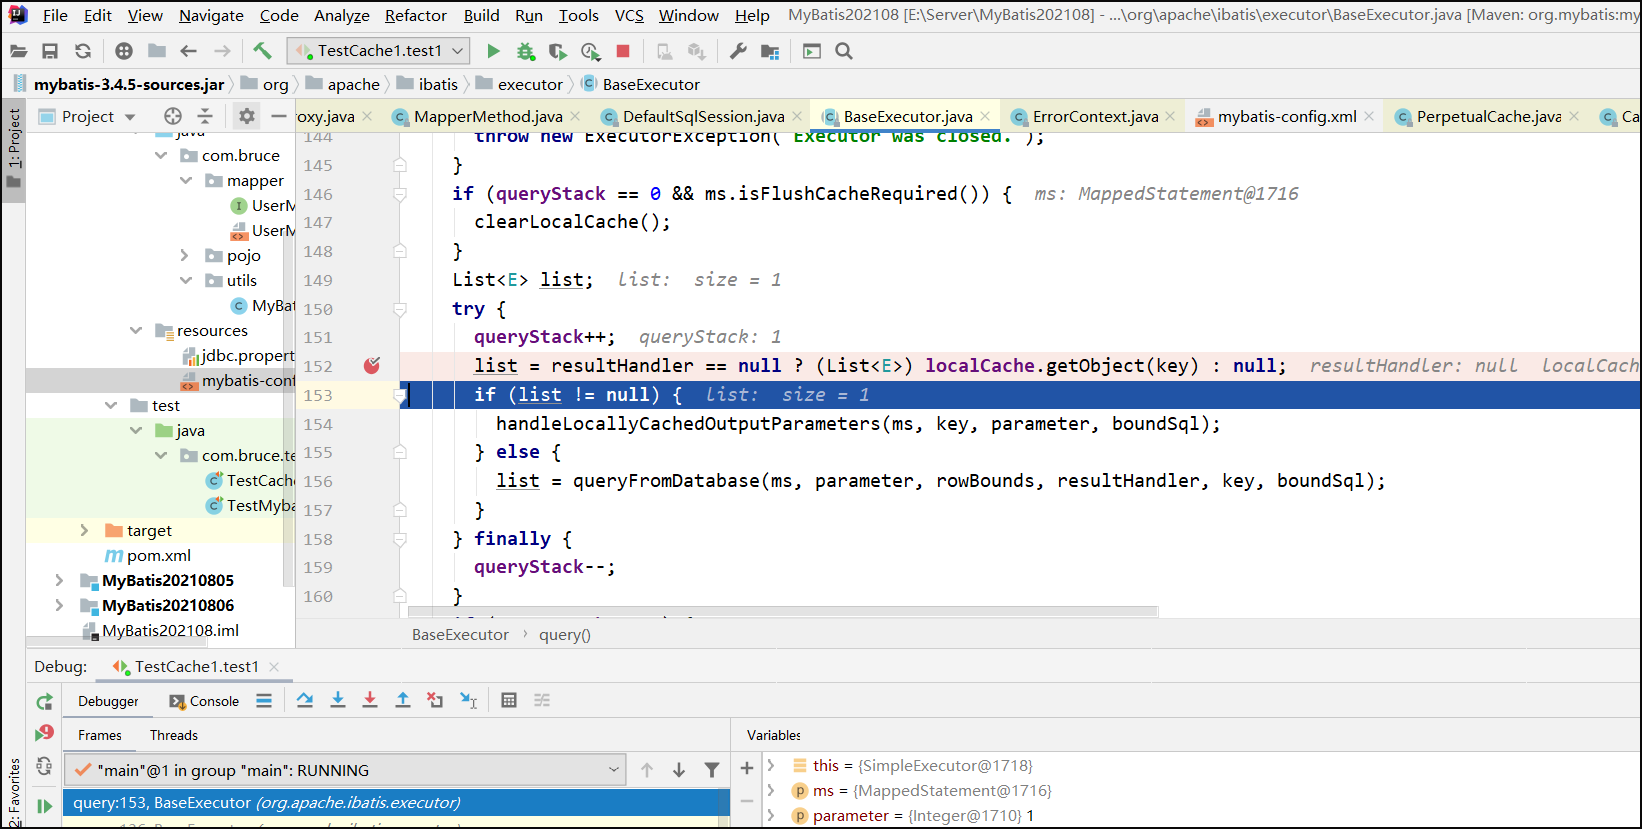Click the Synchronize refresh icon in toolbar
Viewport: 1642px width, 829px height.
[x=83, y=51]
